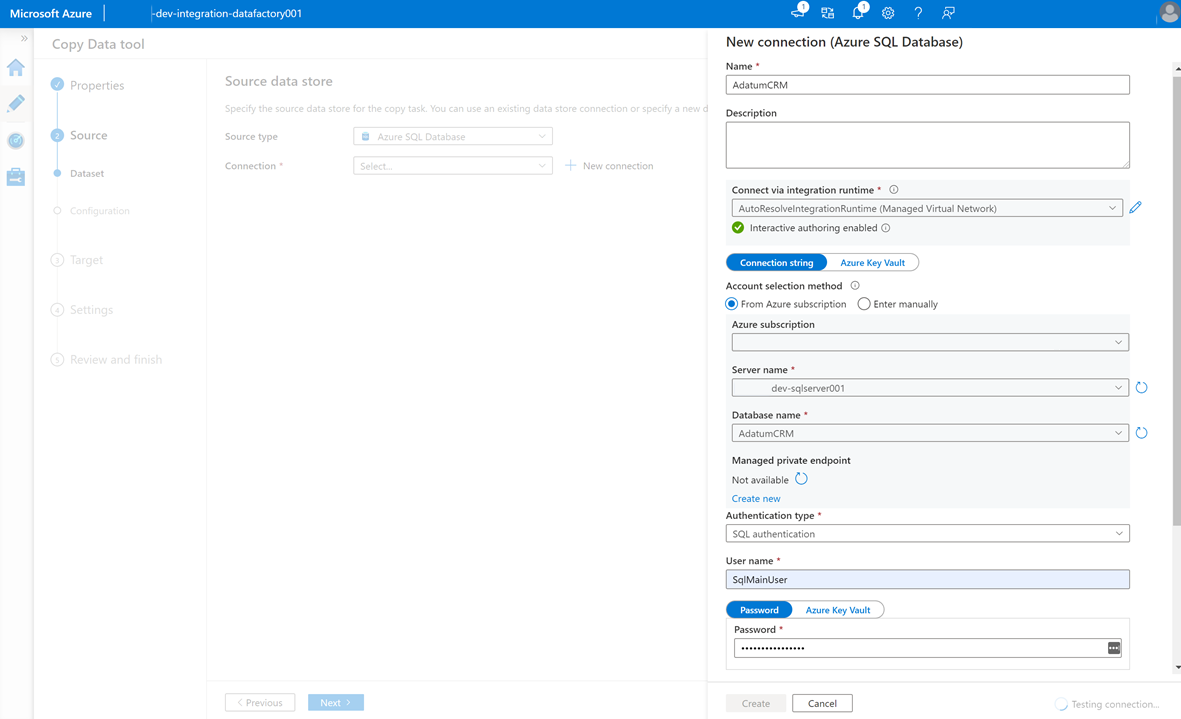The width and height of the screenshot is (1181, 719).
Task: Click info icon beside Account selection method
Action: click(855, 285)
